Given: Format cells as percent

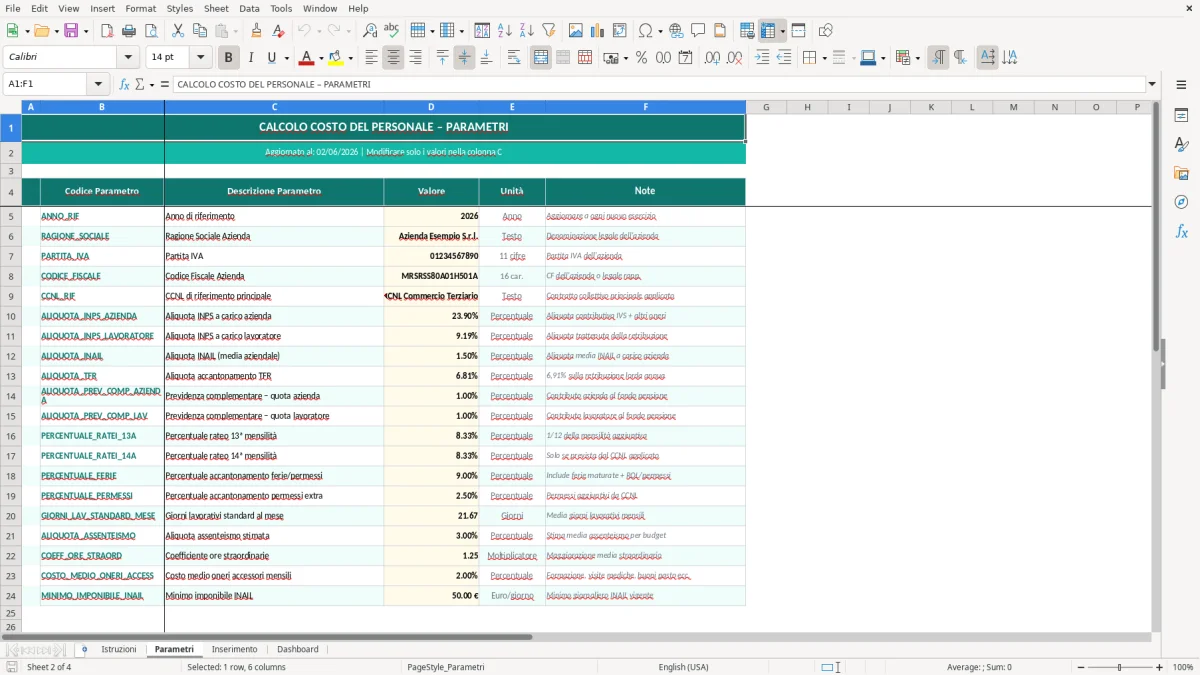Looking at the screenshot, I should point(642,58).
